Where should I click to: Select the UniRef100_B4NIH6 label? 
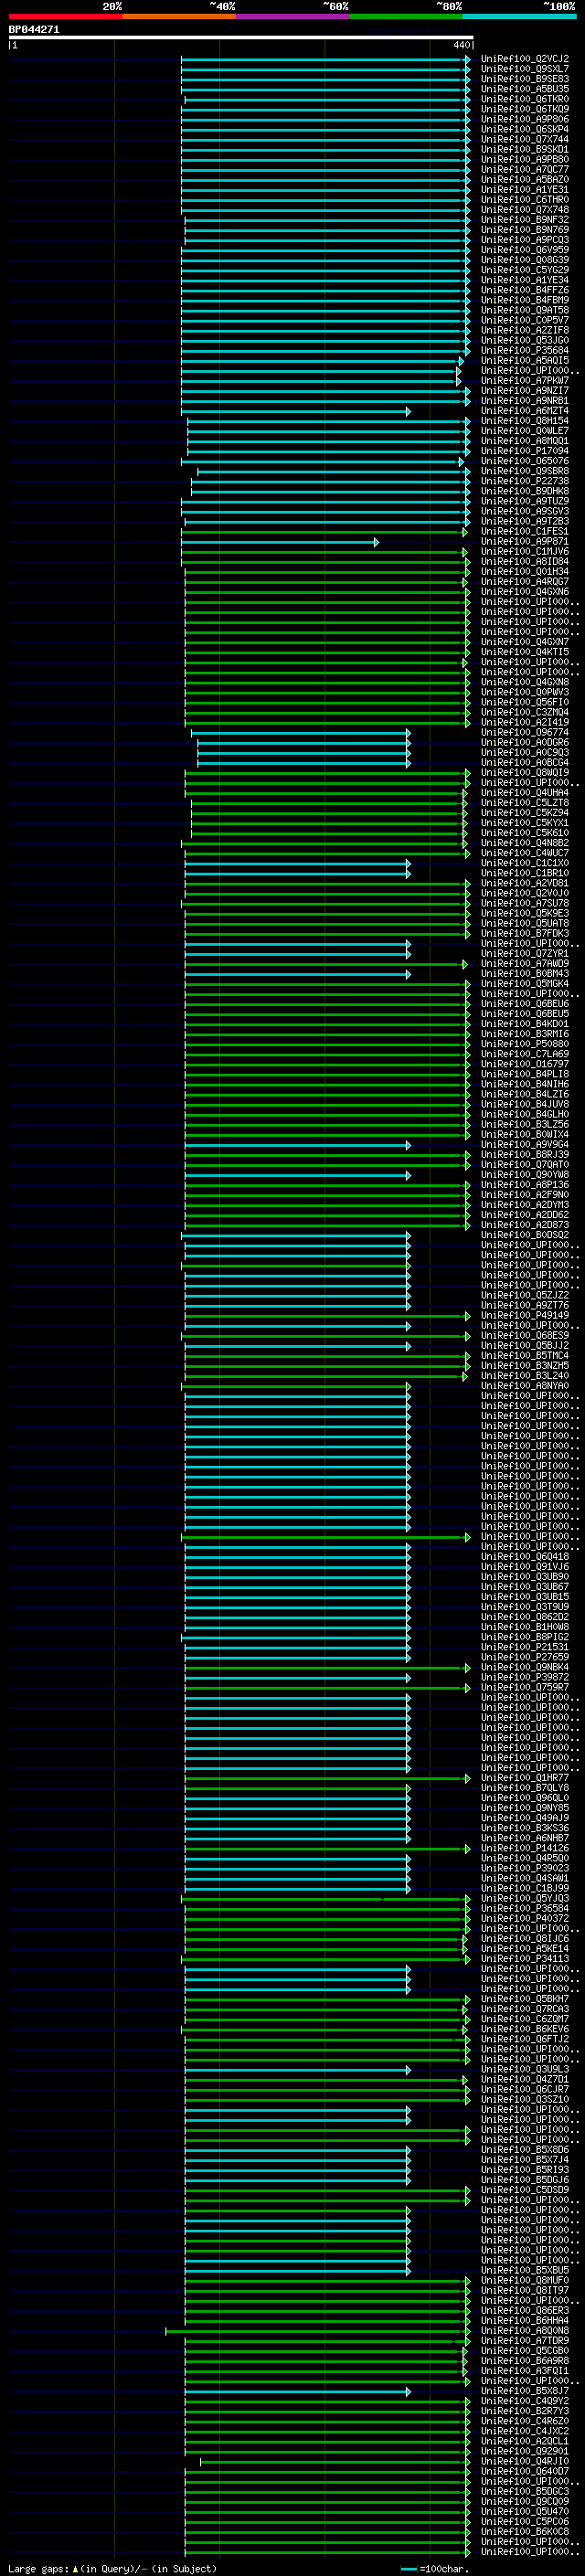[x=525, y=1084]
